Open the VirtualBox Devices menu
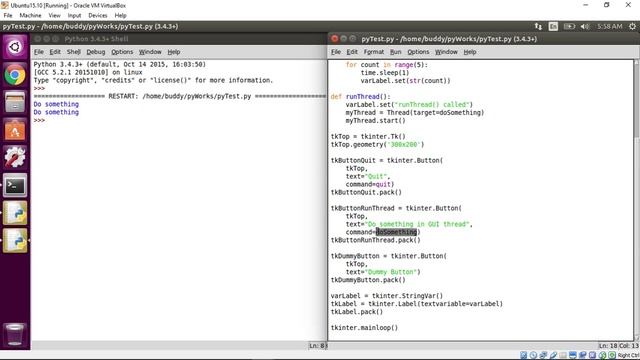 click(x=98, y=16)
